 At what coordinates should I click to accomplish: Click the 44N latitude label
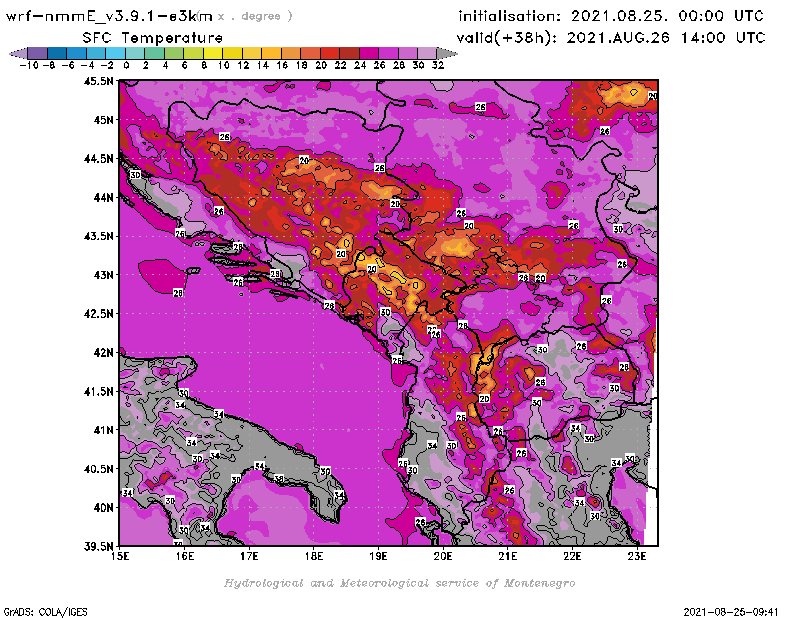tap(103, 197)
